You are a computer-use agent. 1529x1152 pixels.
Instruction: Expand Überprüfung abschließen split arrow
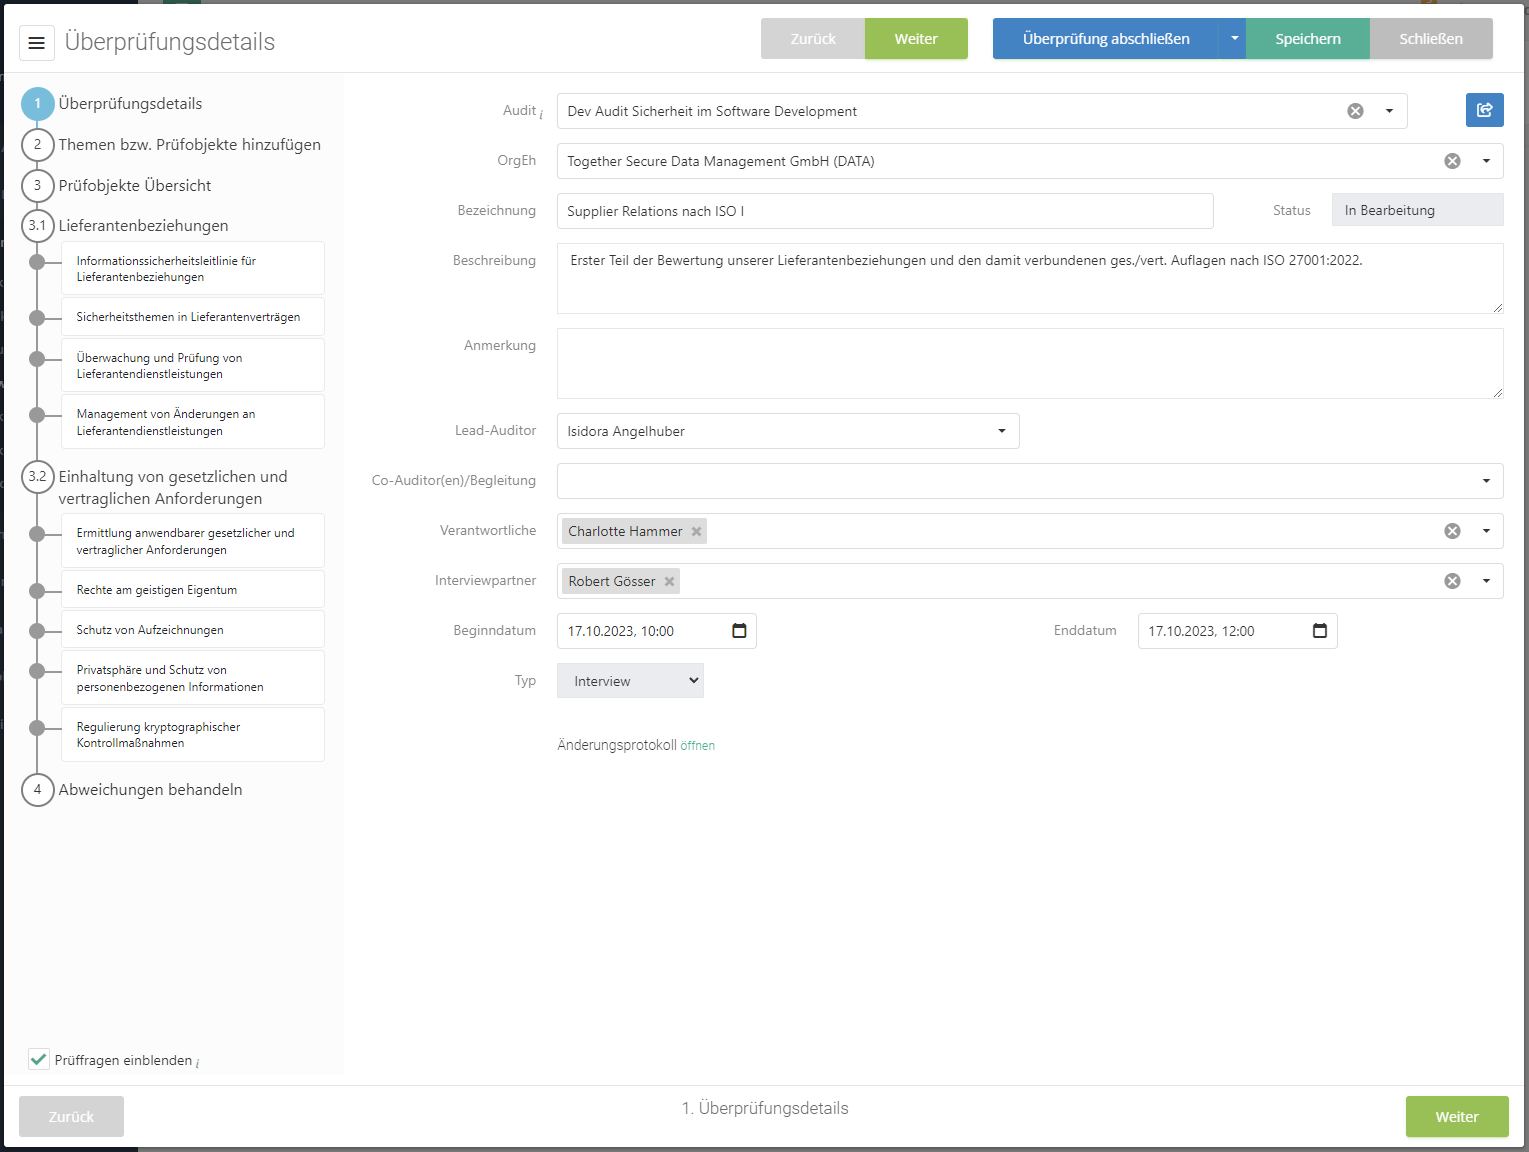[x=1234, y=39]
